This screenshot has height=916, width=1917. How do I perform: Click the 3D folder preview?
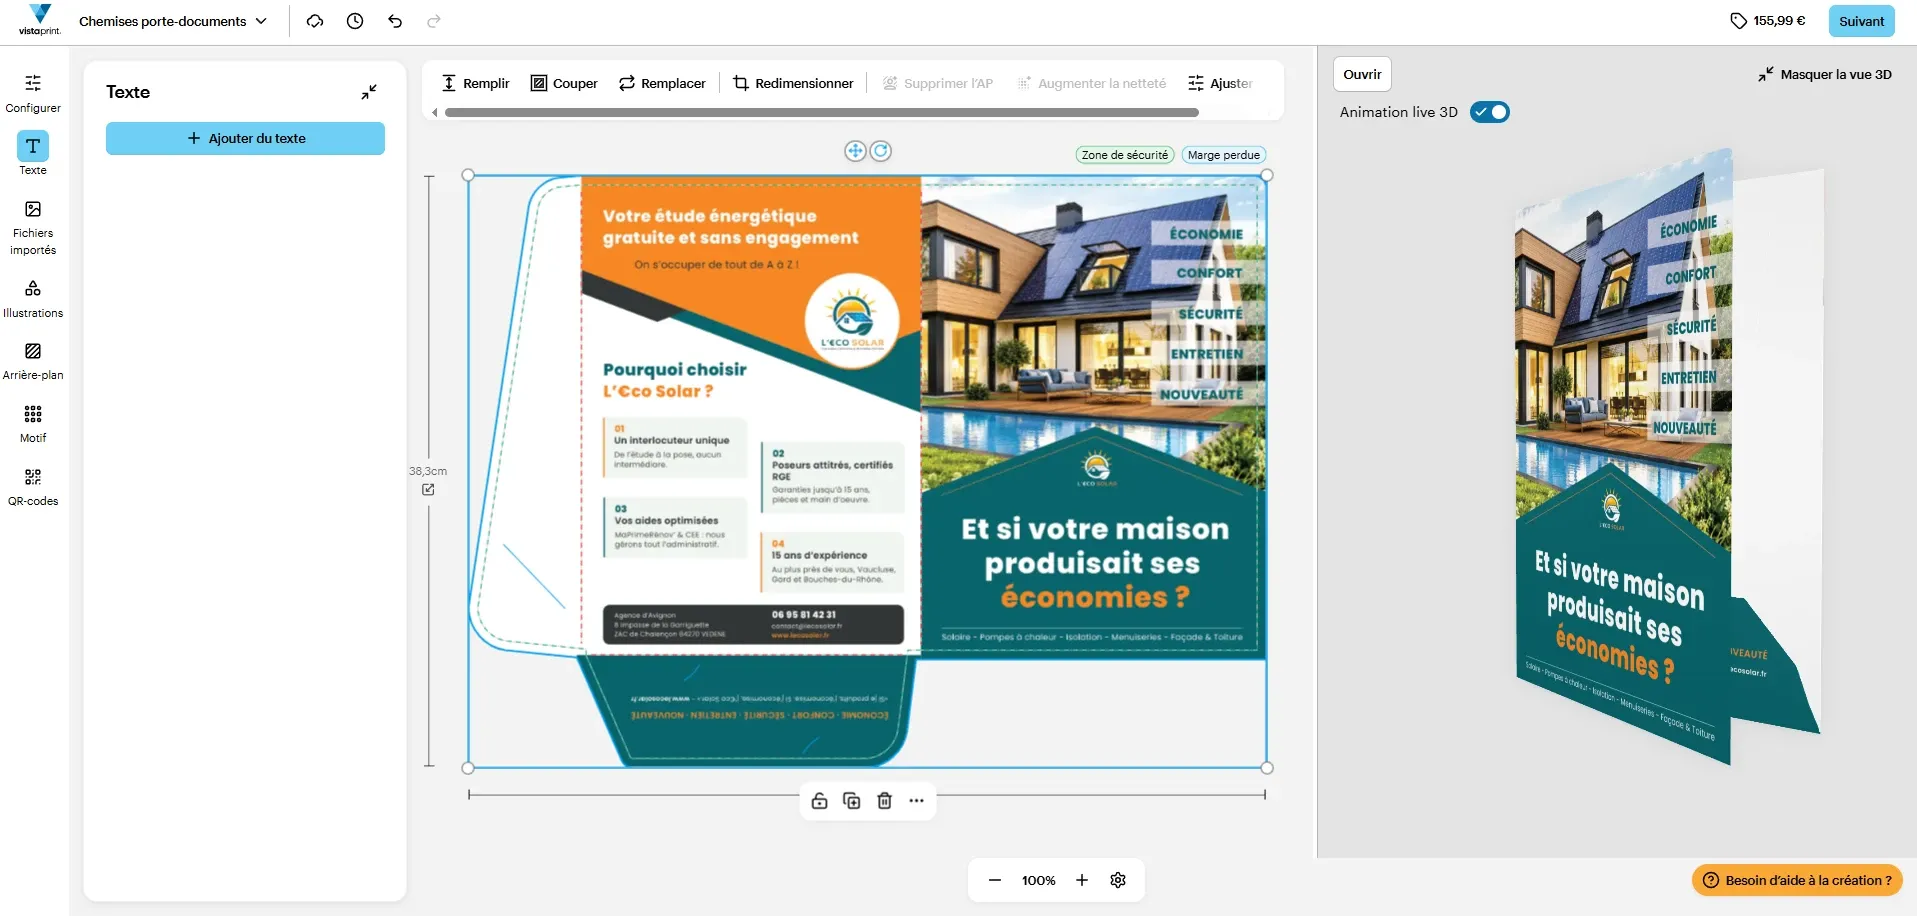pyautogui.click(x=1670, y=455)
